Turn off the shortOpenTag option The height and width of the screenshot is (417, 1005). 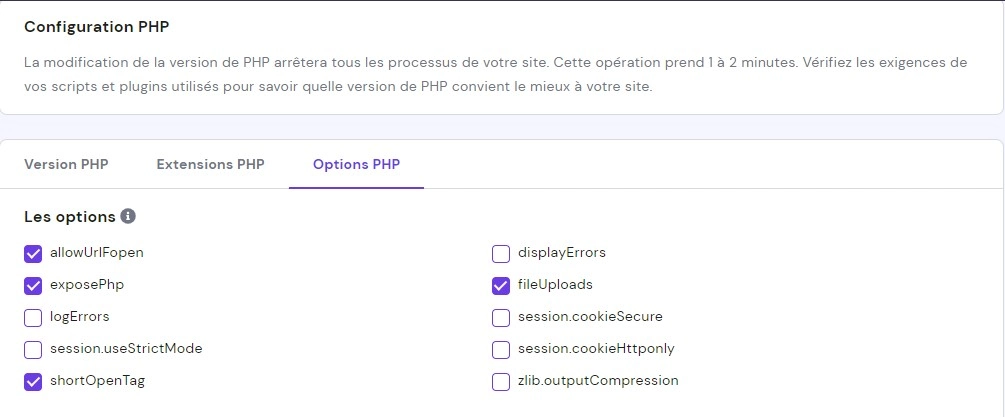(33, 381)
